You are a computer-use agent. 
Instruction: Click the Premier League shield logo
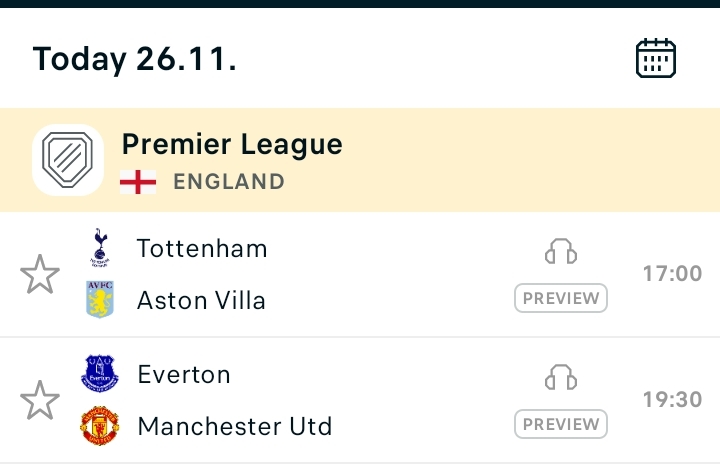click(68, 160)
